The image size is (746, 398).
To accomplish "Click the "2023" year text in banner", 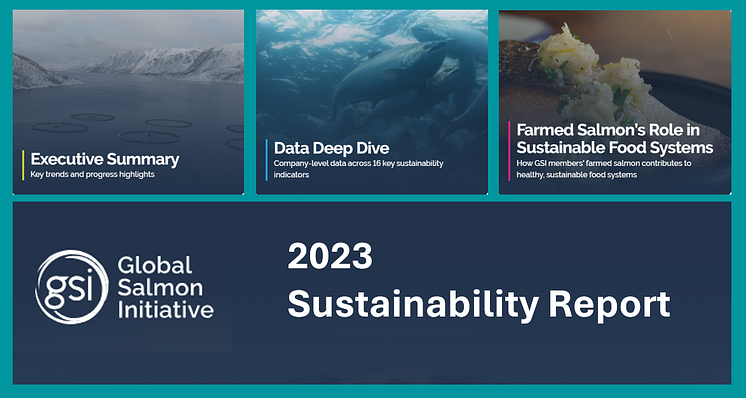I will (330, 256).
